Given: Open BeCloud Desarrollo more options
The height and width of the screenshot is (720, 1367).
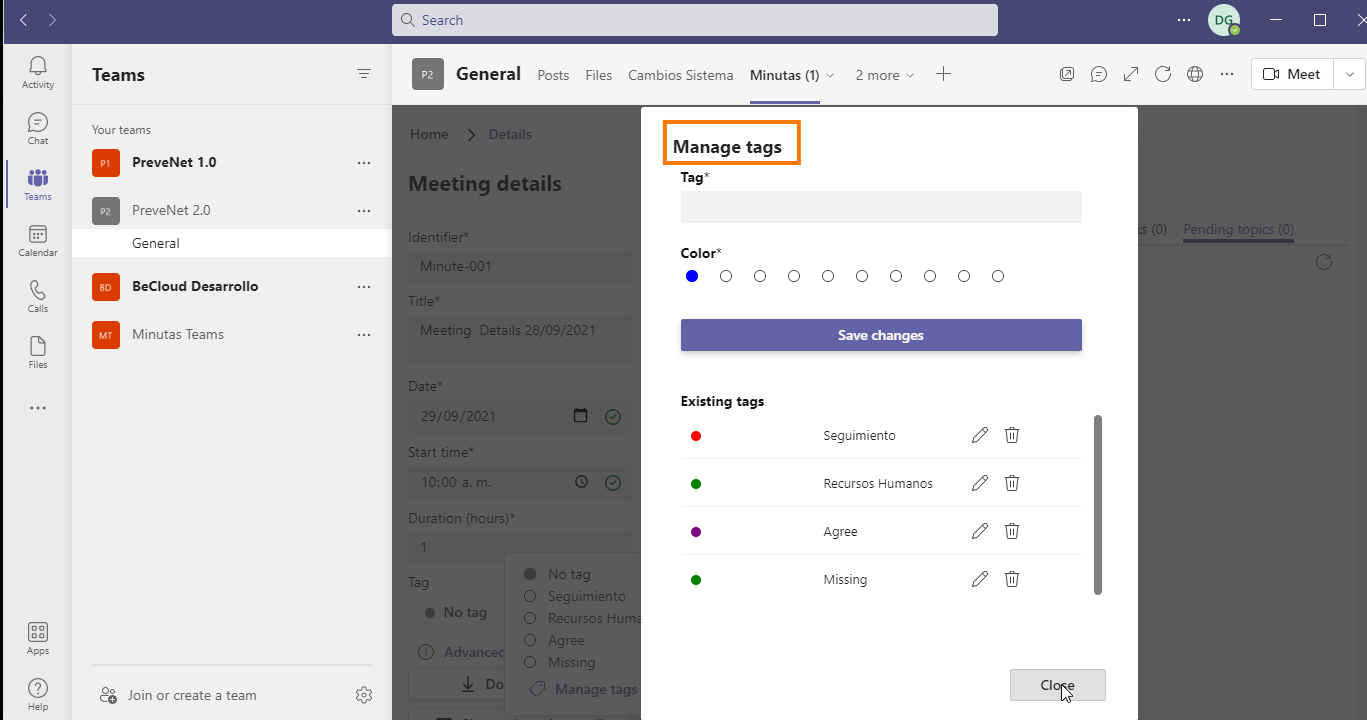Looking at the screenshot, I should (364, 286).
